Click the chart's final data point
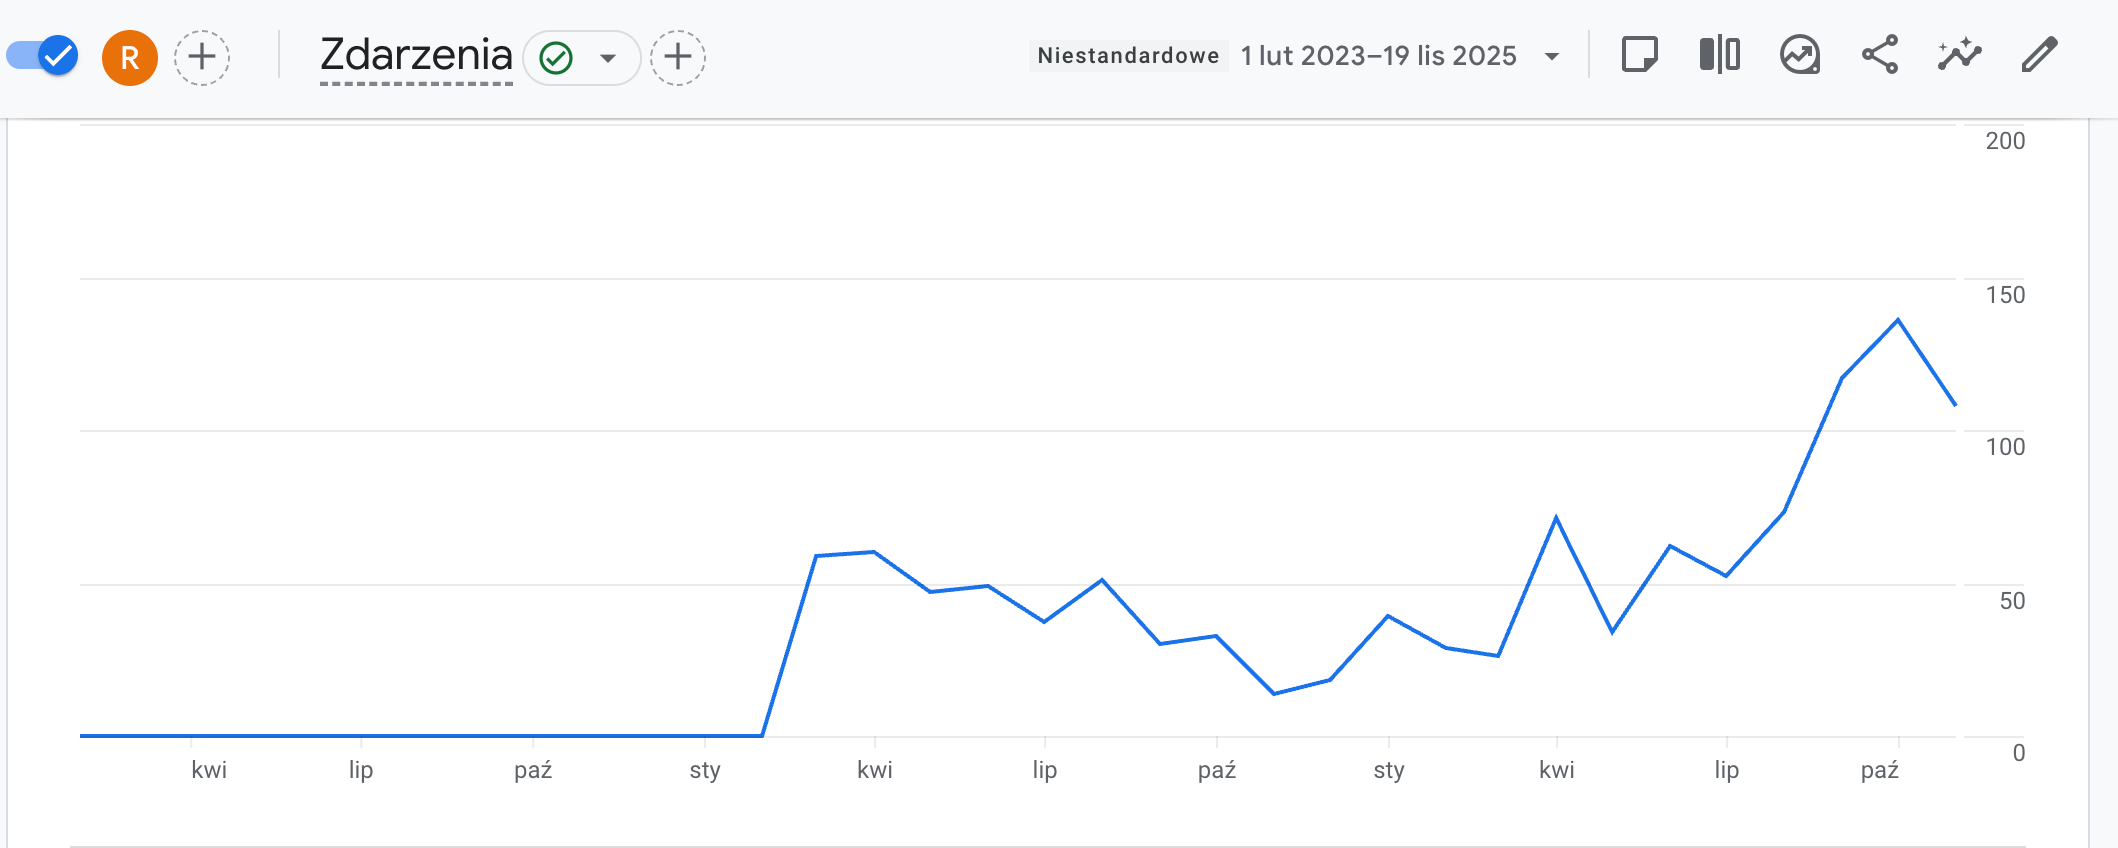This screenshot has width=2118, height=848. 1955,405
